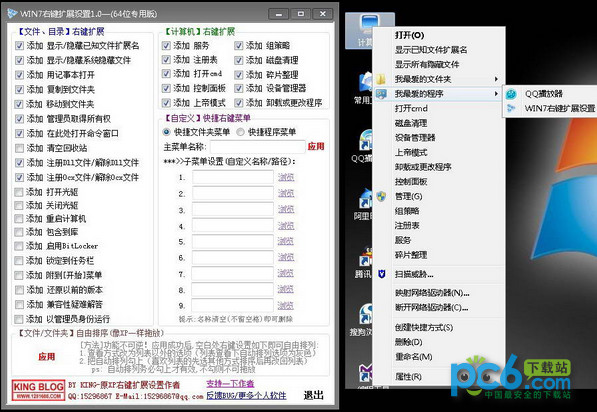The image size is (597, 412).
Task: Check 添加 以管理员身份运行
Action: 19,319
